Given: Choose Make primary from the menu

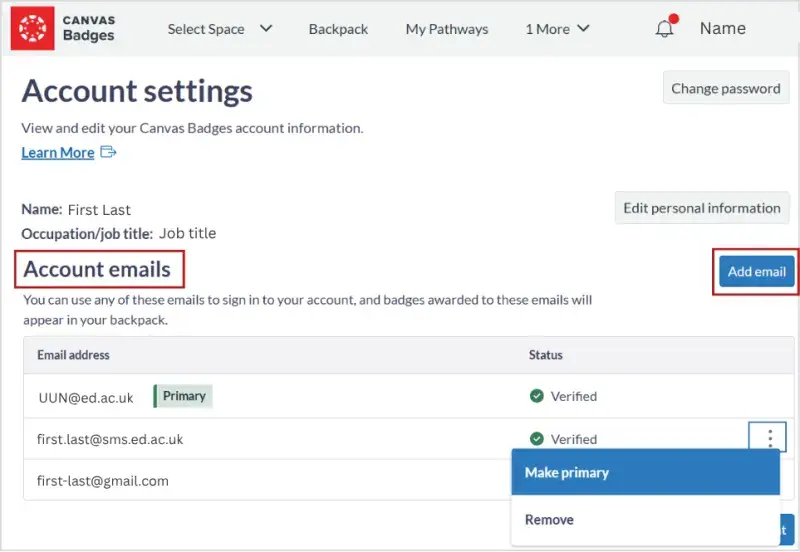Looking at the screenshot, I should tap(645, 472).
